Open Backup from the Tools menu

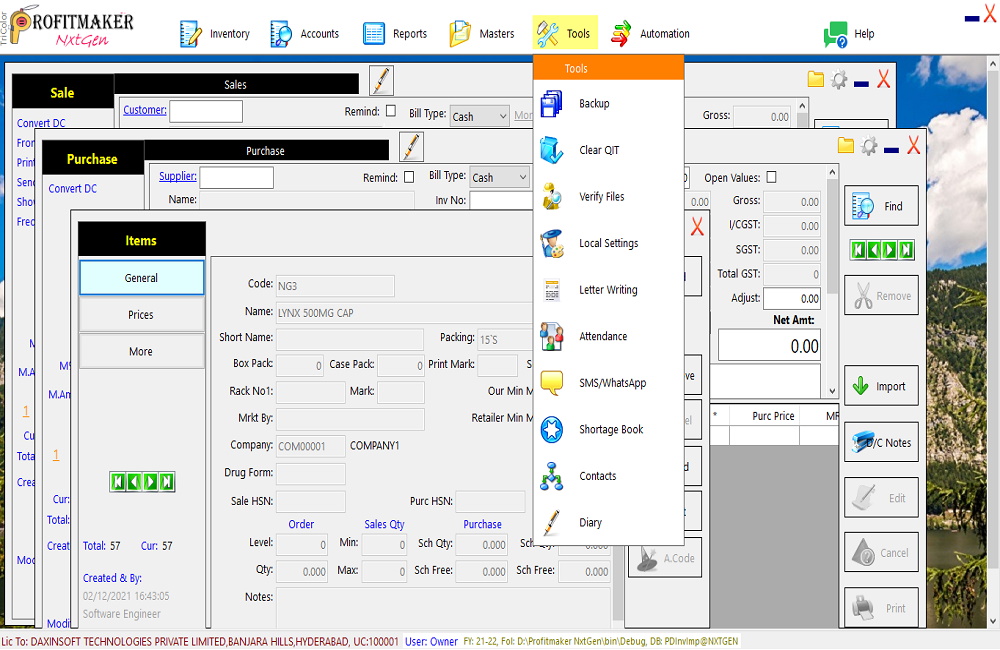[593, 104]
